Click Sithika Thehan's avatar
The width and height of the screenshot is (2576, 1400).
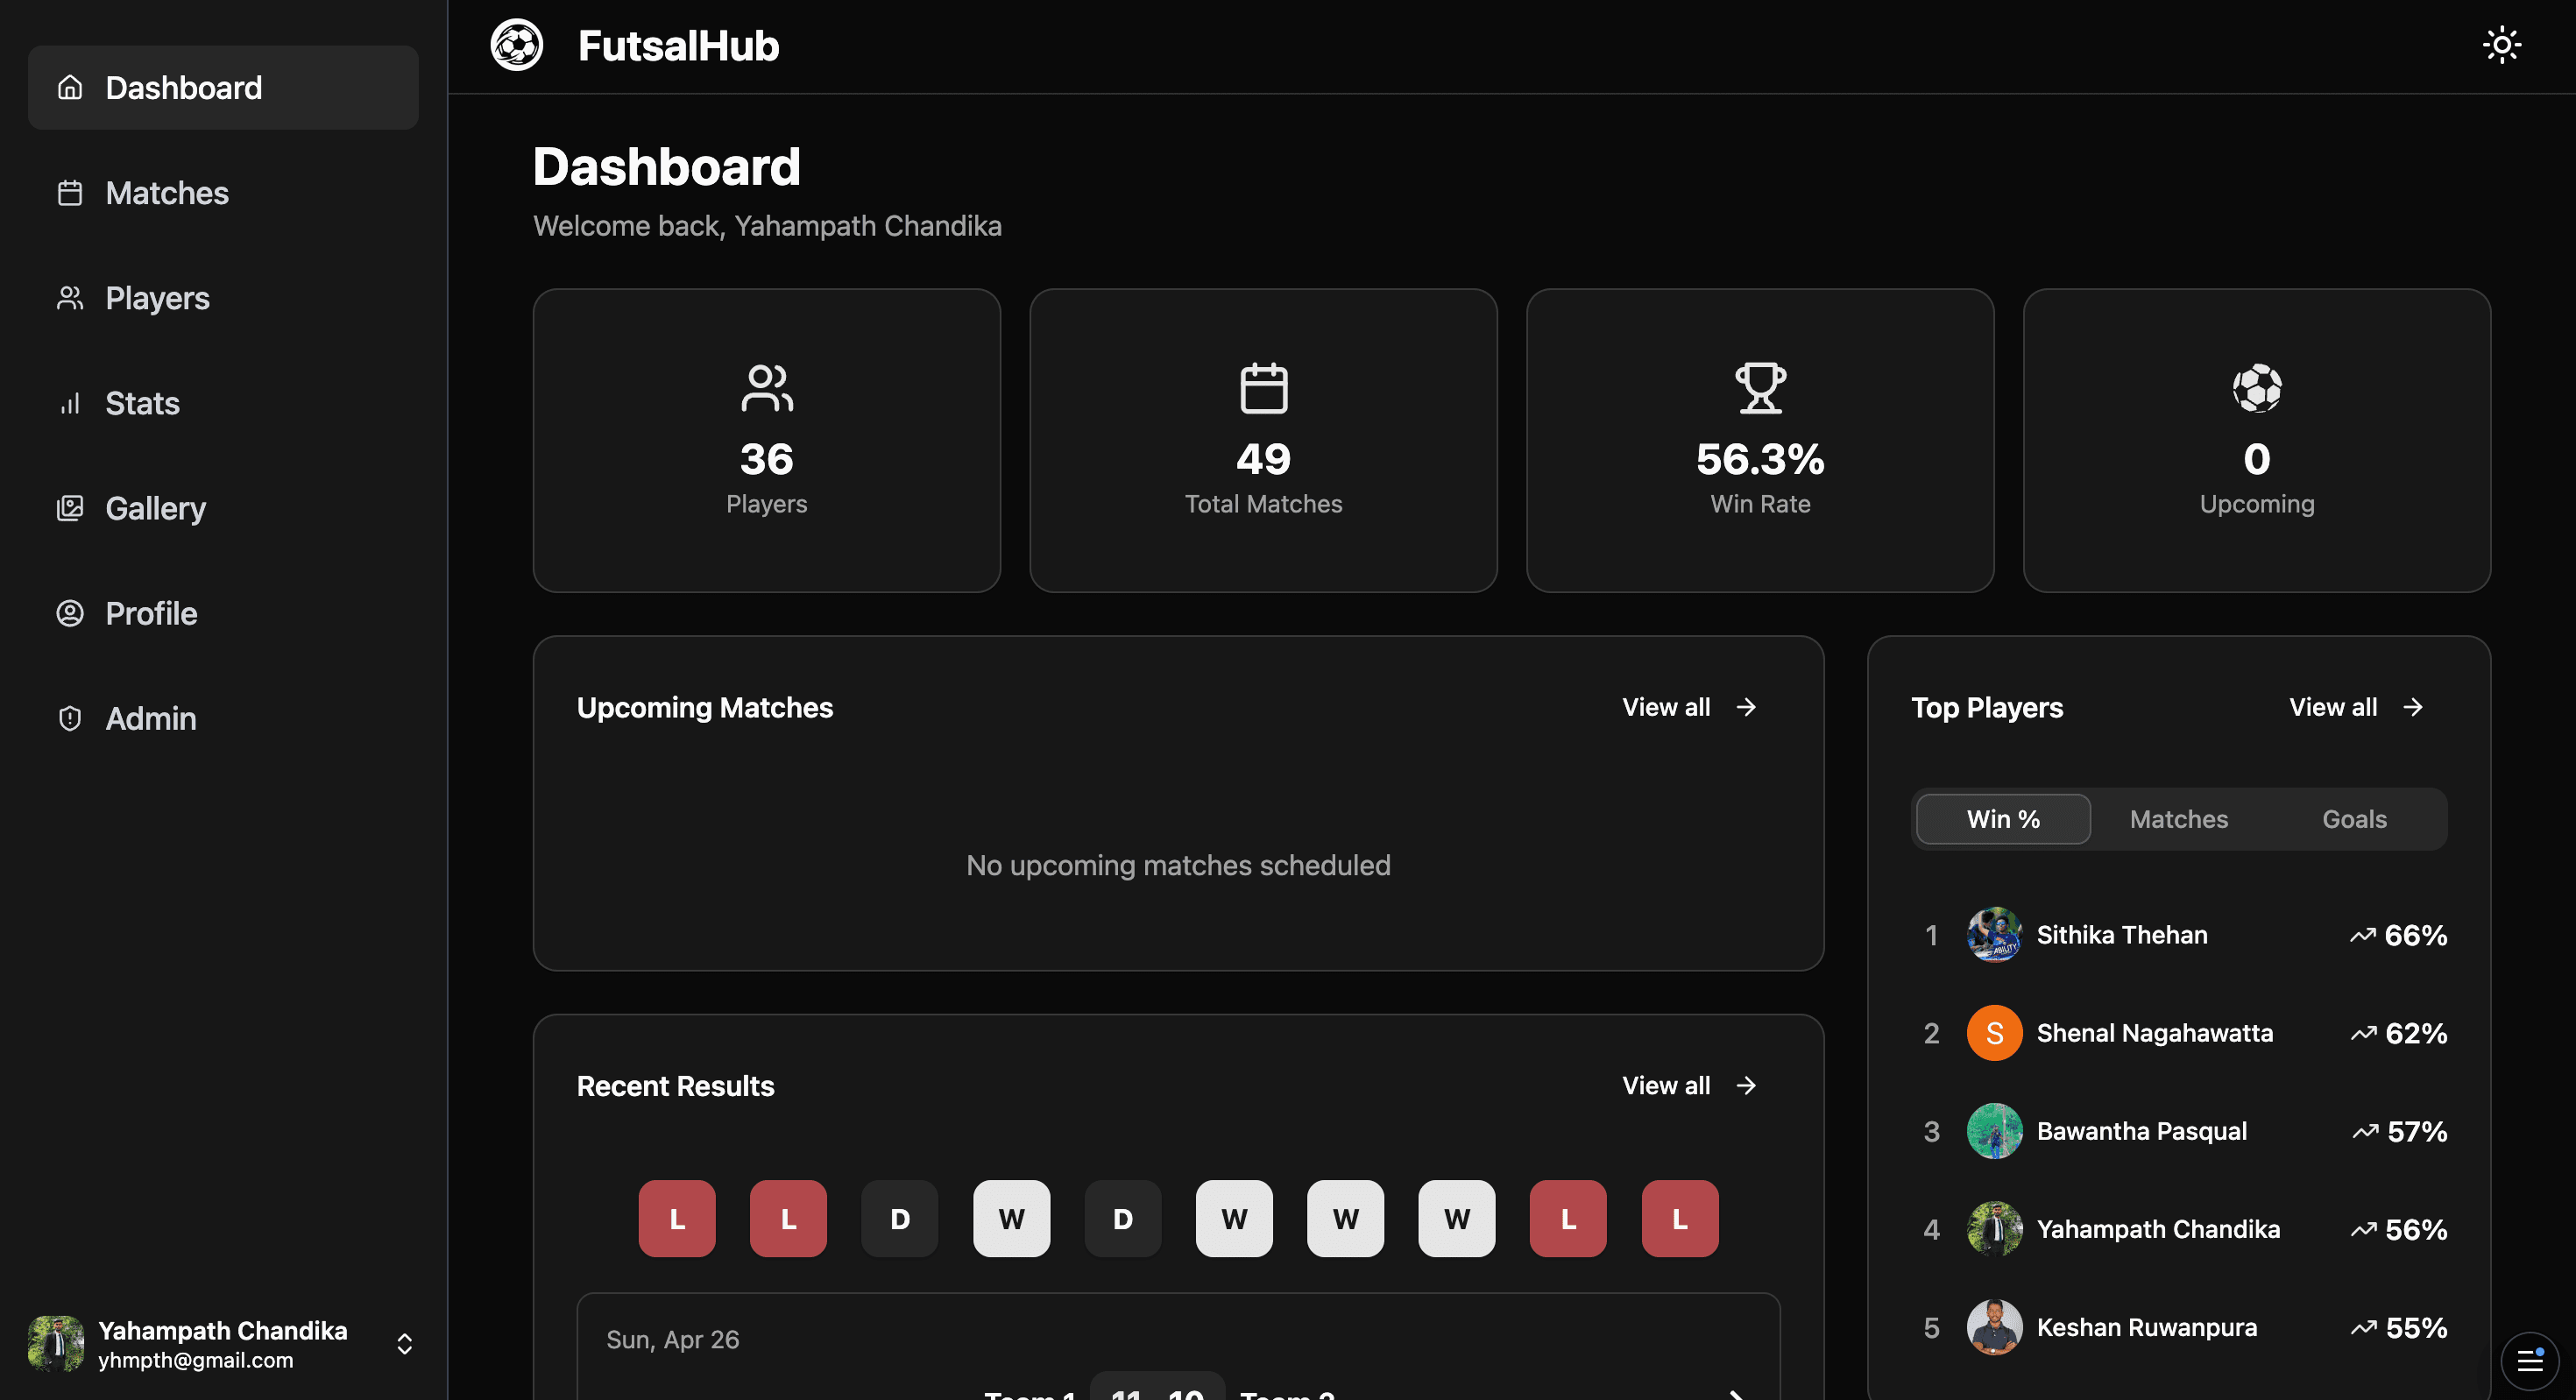(1994, 934)
